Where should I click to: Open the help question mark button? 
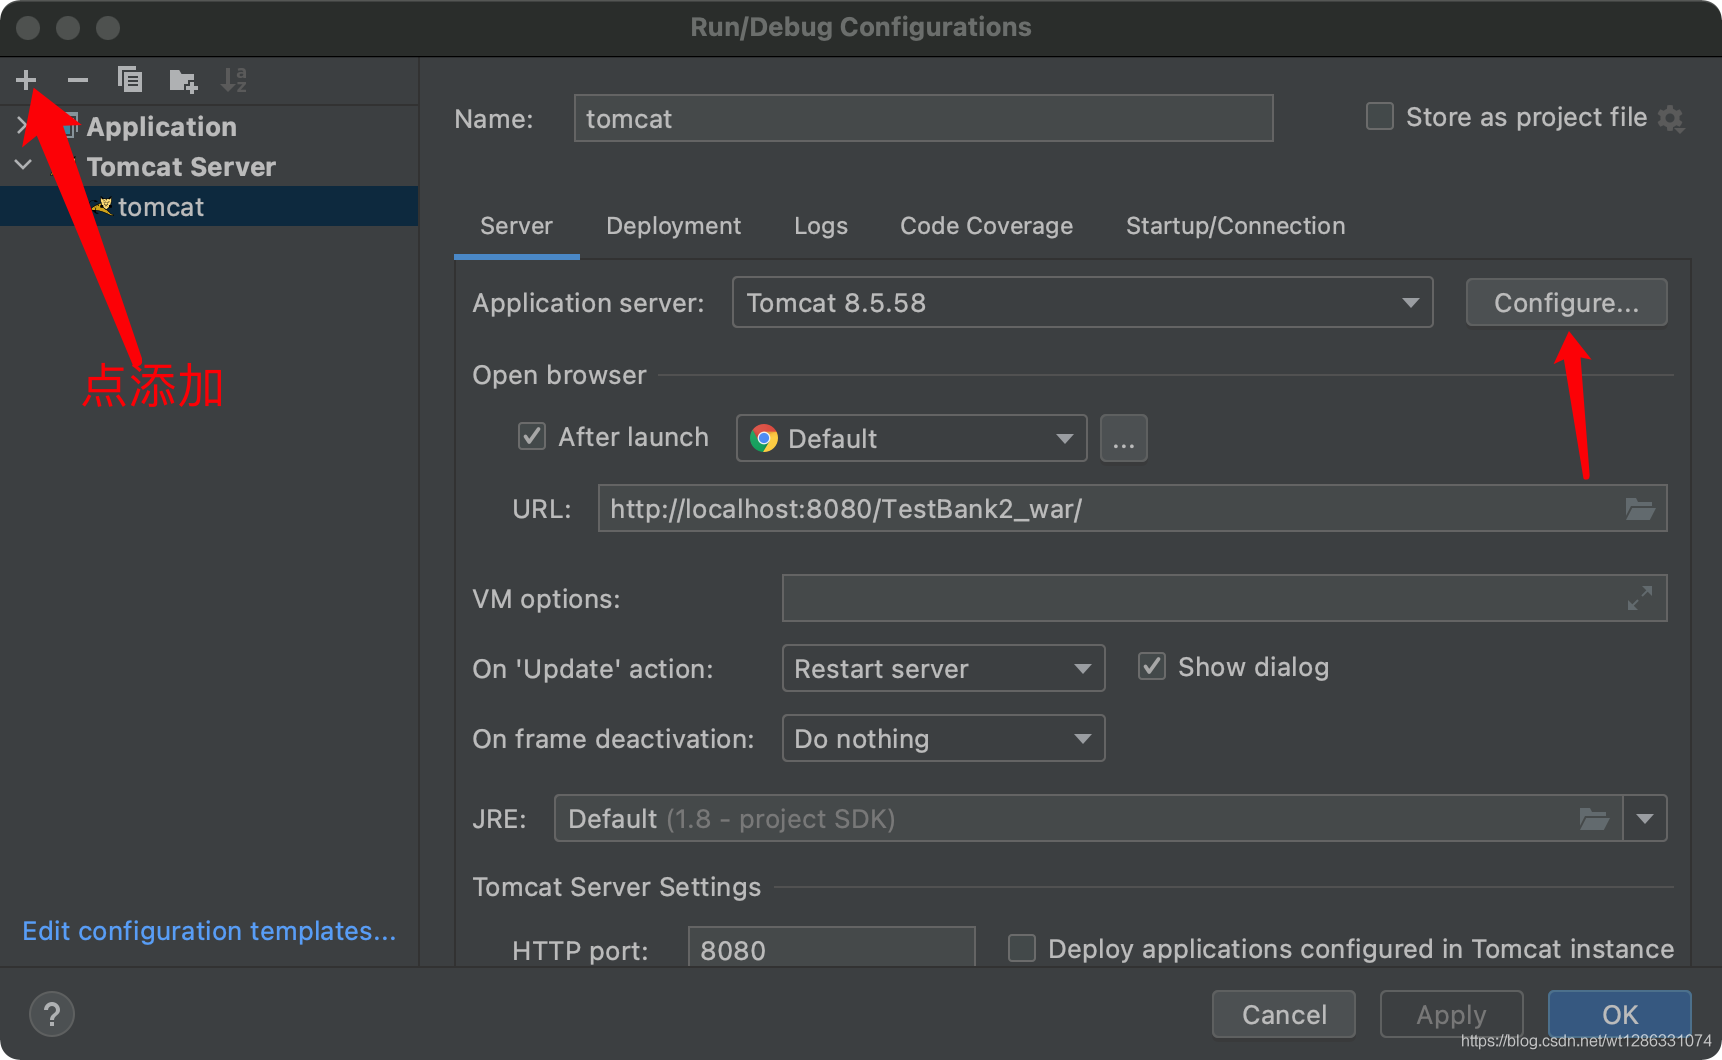pos(52,1014)
